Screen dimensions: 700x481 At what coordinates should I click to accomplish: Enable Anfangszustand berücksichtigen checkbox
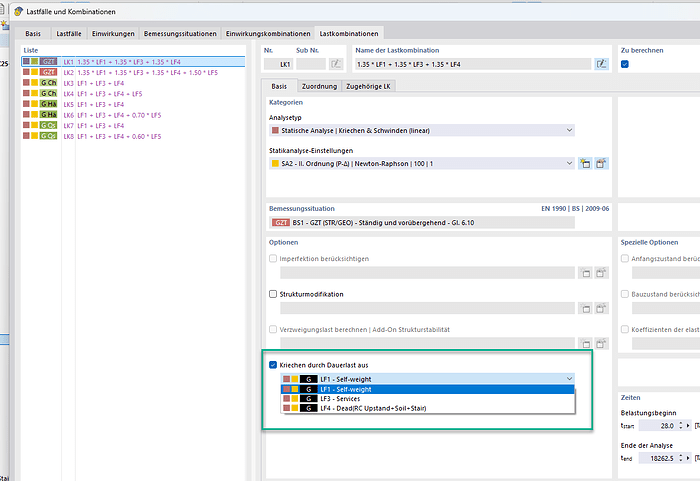click(625, 259)
